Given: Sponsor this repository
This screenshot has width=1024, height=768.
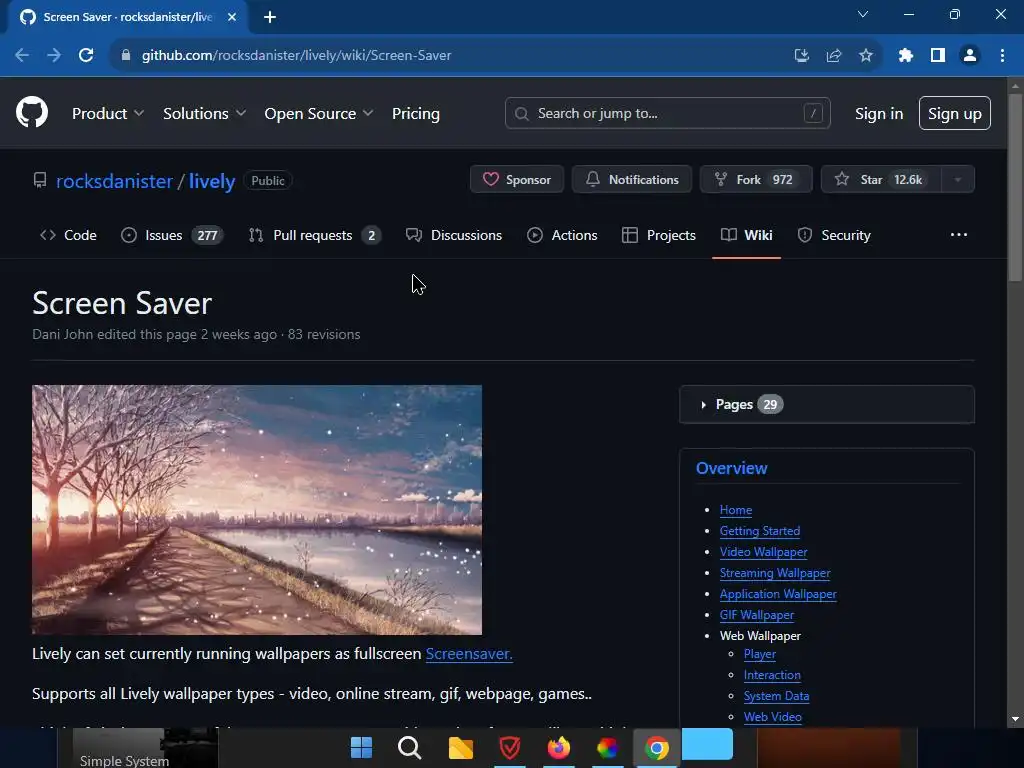Looking at the screenshot, I should (517, 179).
